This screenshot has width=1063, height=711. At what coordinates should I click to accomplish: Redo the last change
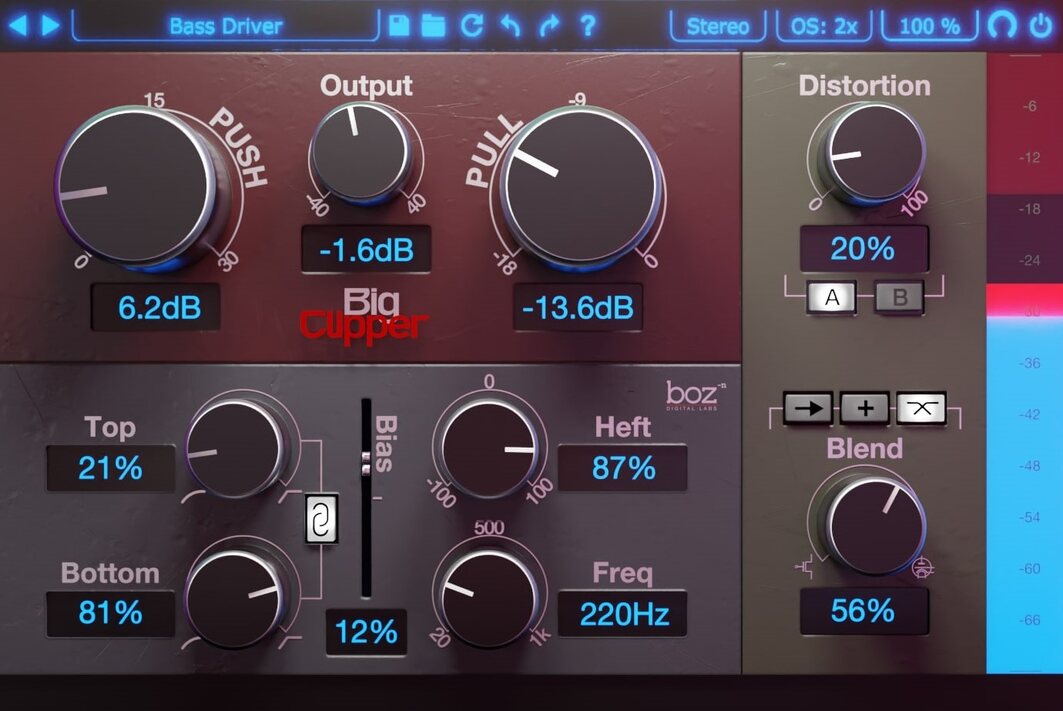[x=549, y=25]
